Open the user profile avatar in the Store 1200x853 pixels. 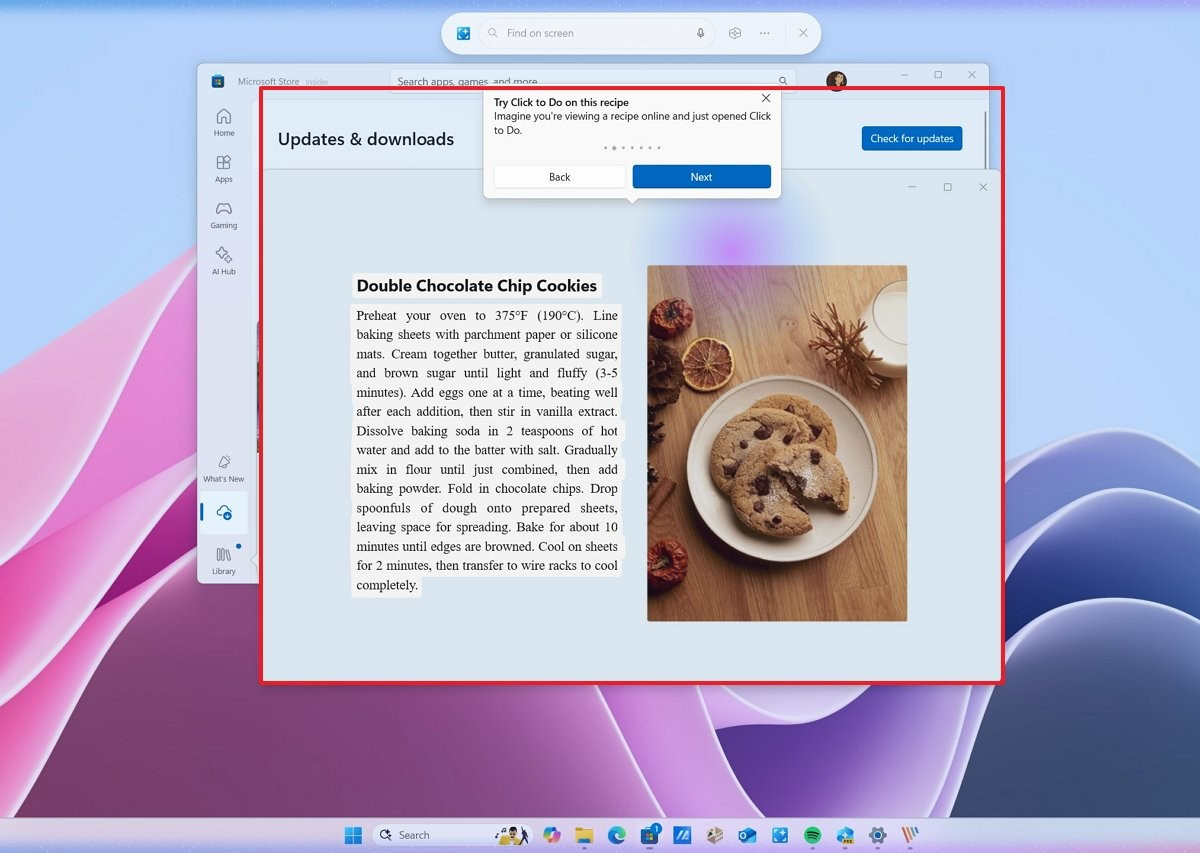(x=835, y=81)
